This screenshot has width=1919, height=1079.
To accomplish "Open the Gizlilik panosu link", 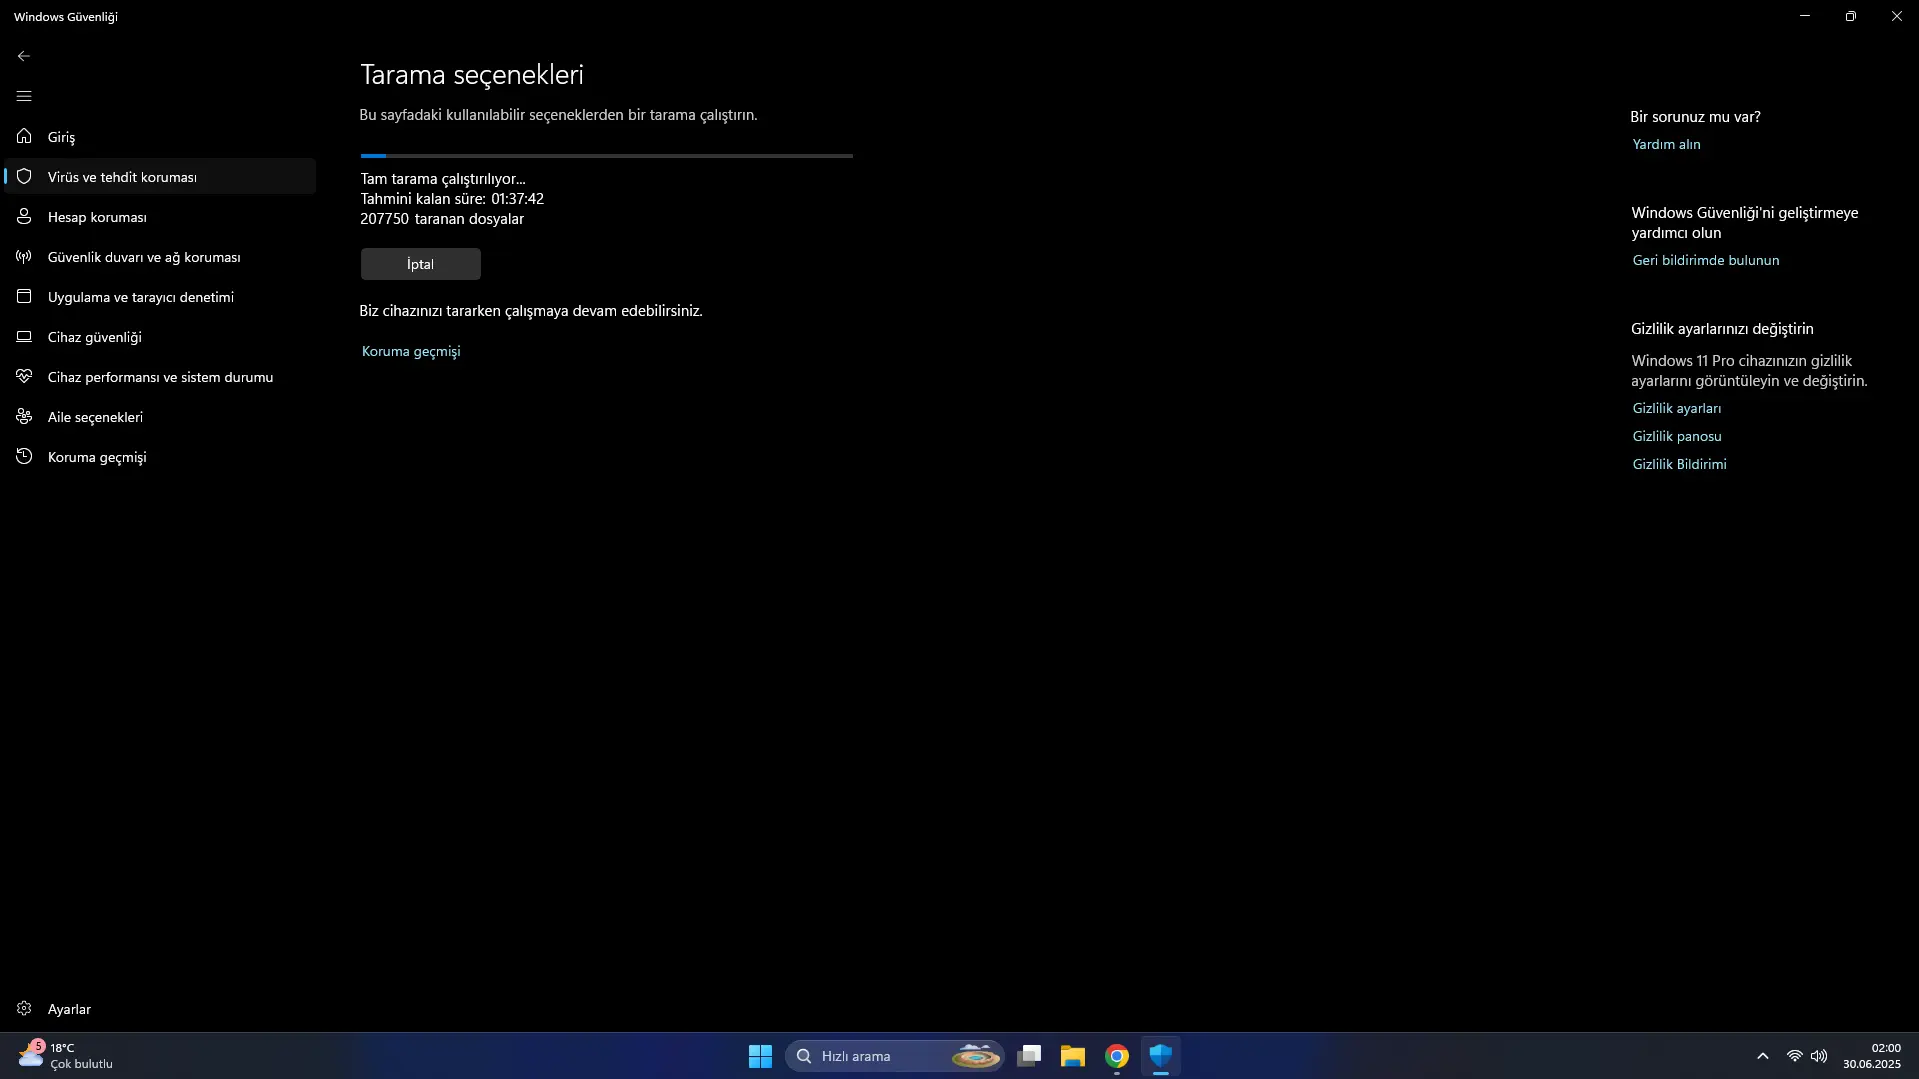I will click(1676, 436).
